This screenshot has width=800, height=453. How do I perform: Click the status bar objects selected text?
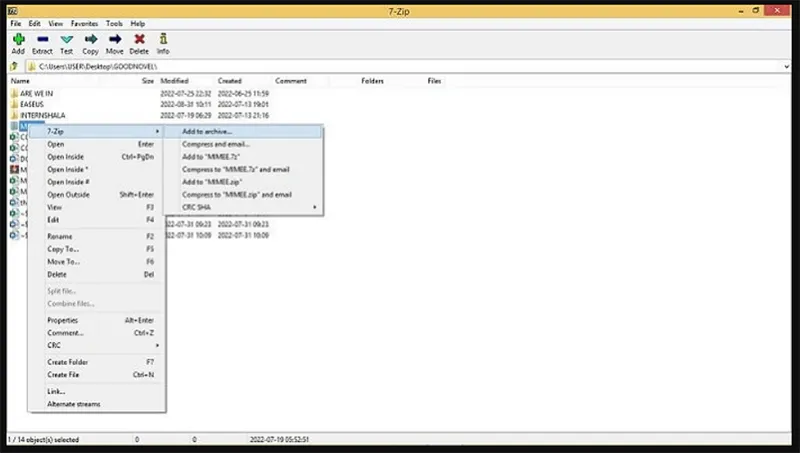click(43, 439)
